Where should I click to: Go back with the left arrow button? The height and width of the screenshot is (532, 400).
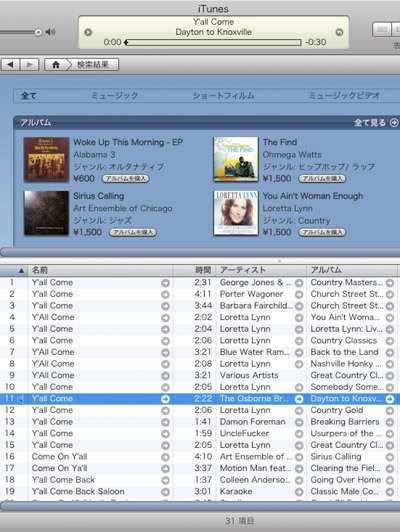[11, 64]
